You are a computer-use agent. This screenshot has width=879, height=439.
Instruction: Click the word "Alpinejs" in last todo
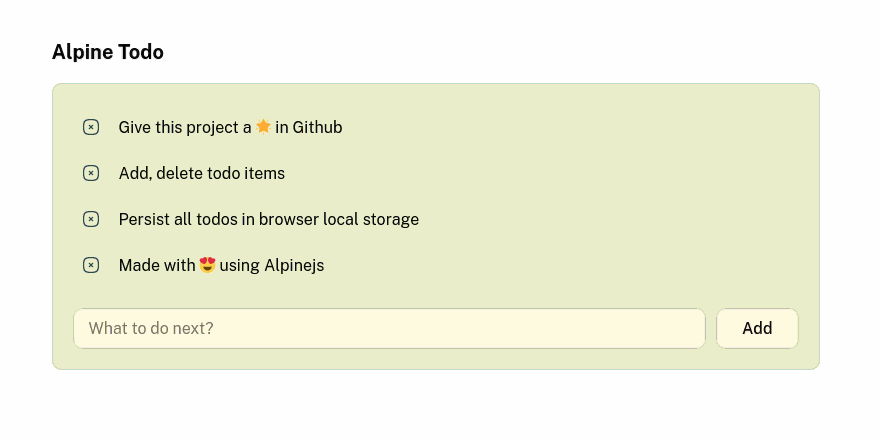coord(294,266)
